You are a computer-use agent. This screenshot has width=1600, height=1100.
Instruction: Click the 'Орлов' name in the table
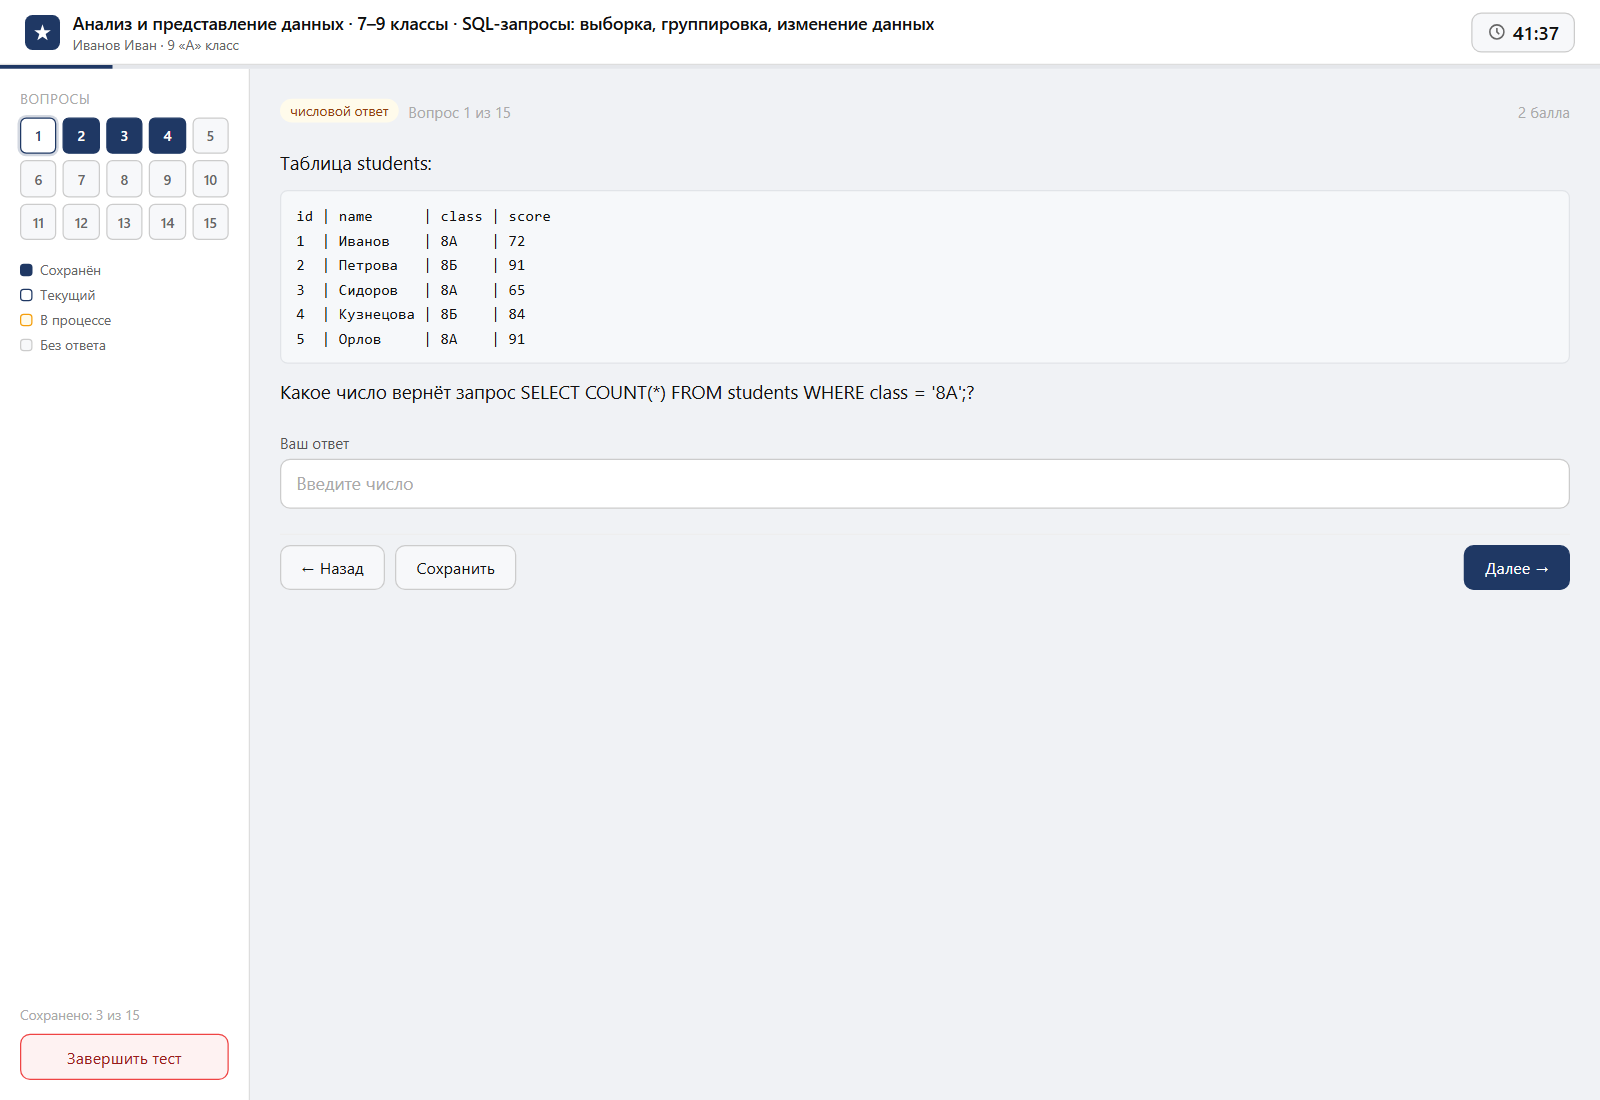tap(360, 340)
